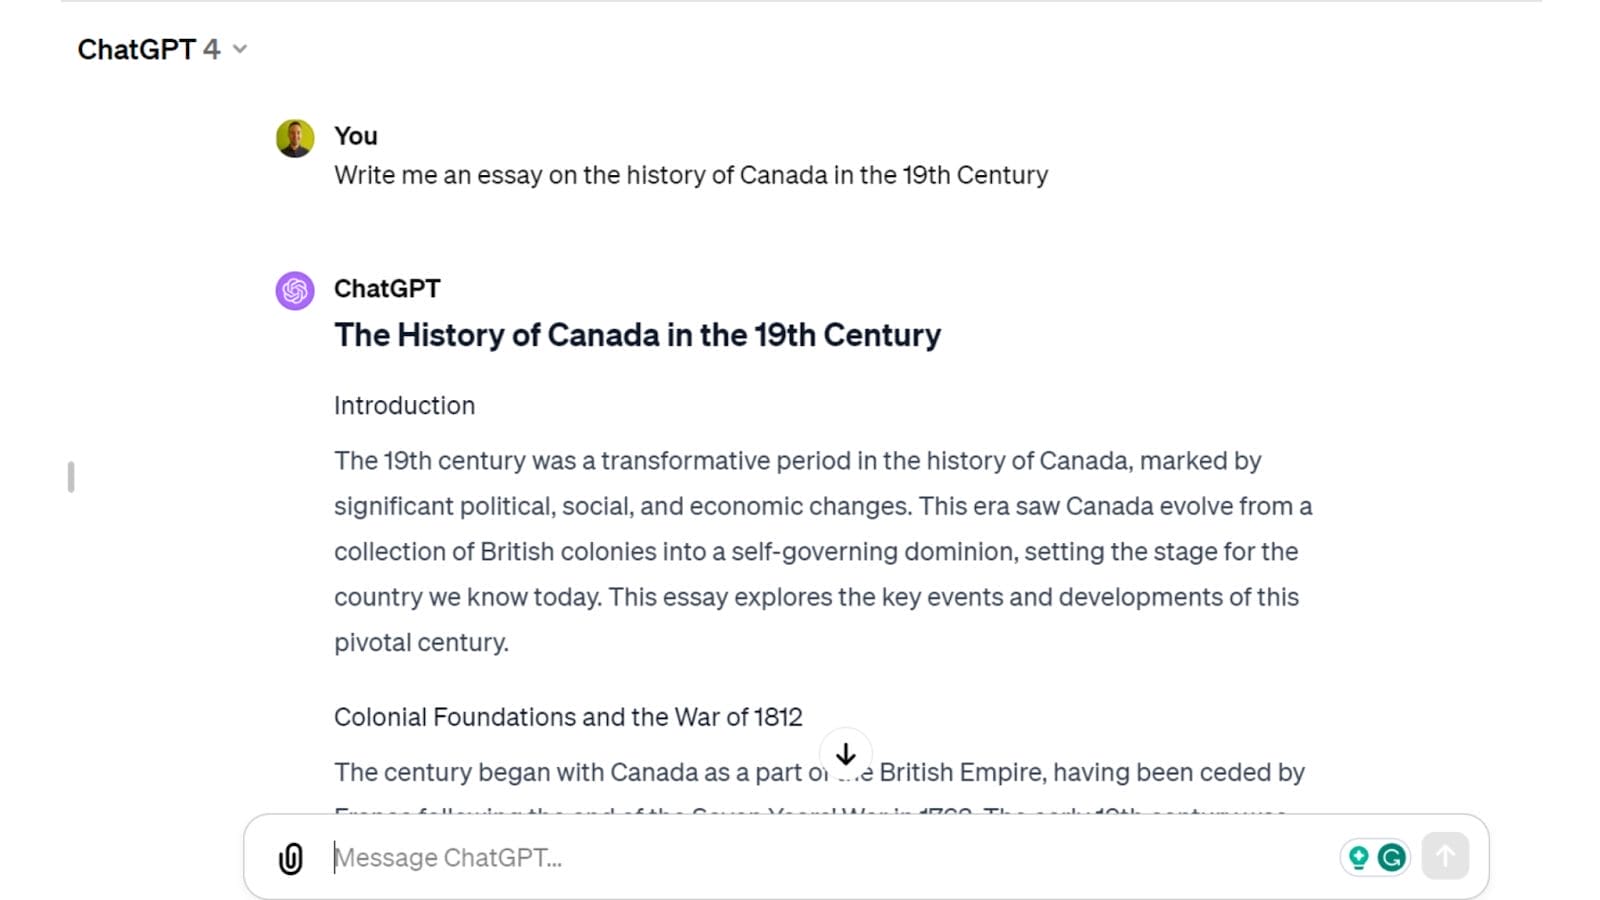
Task: Click the "ChatGPT" responder name label
Action: click(x=387, y=289)
